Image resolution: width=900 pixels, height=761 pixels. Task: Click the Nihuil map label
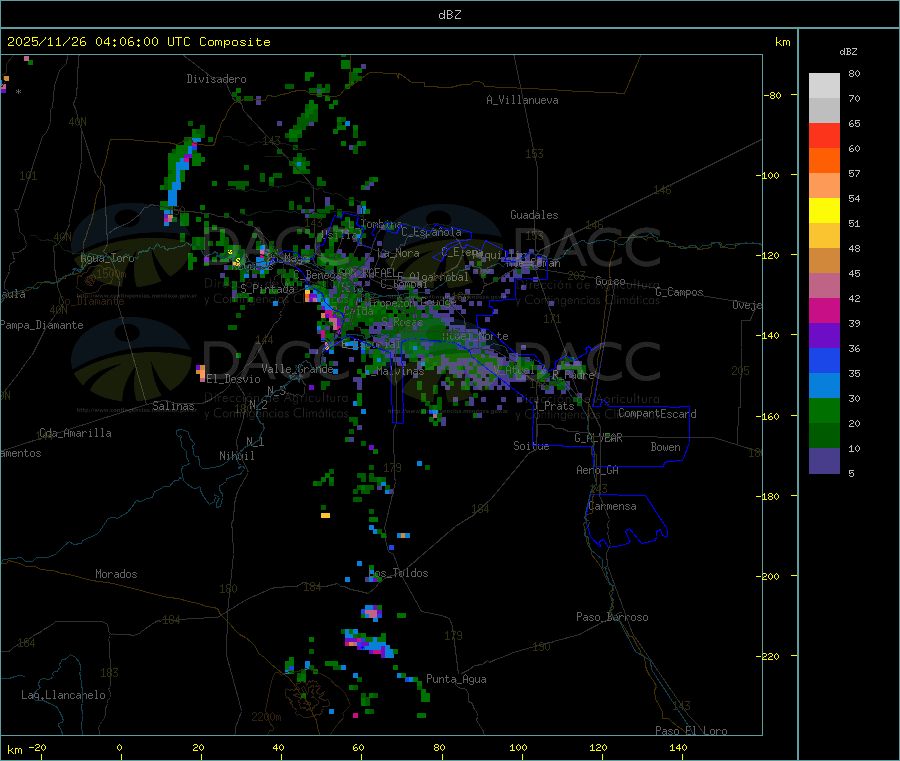click(237, 456)
